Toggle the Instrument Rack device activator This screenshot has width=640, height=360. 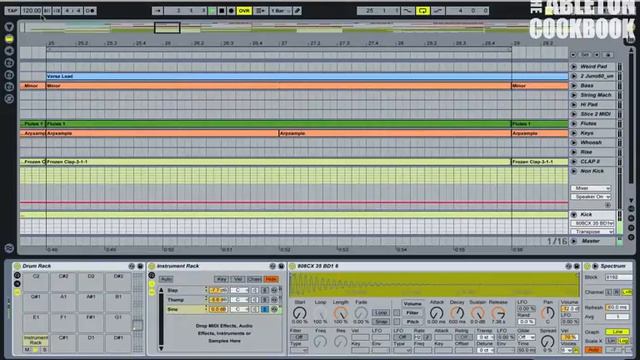pos(152,266)
